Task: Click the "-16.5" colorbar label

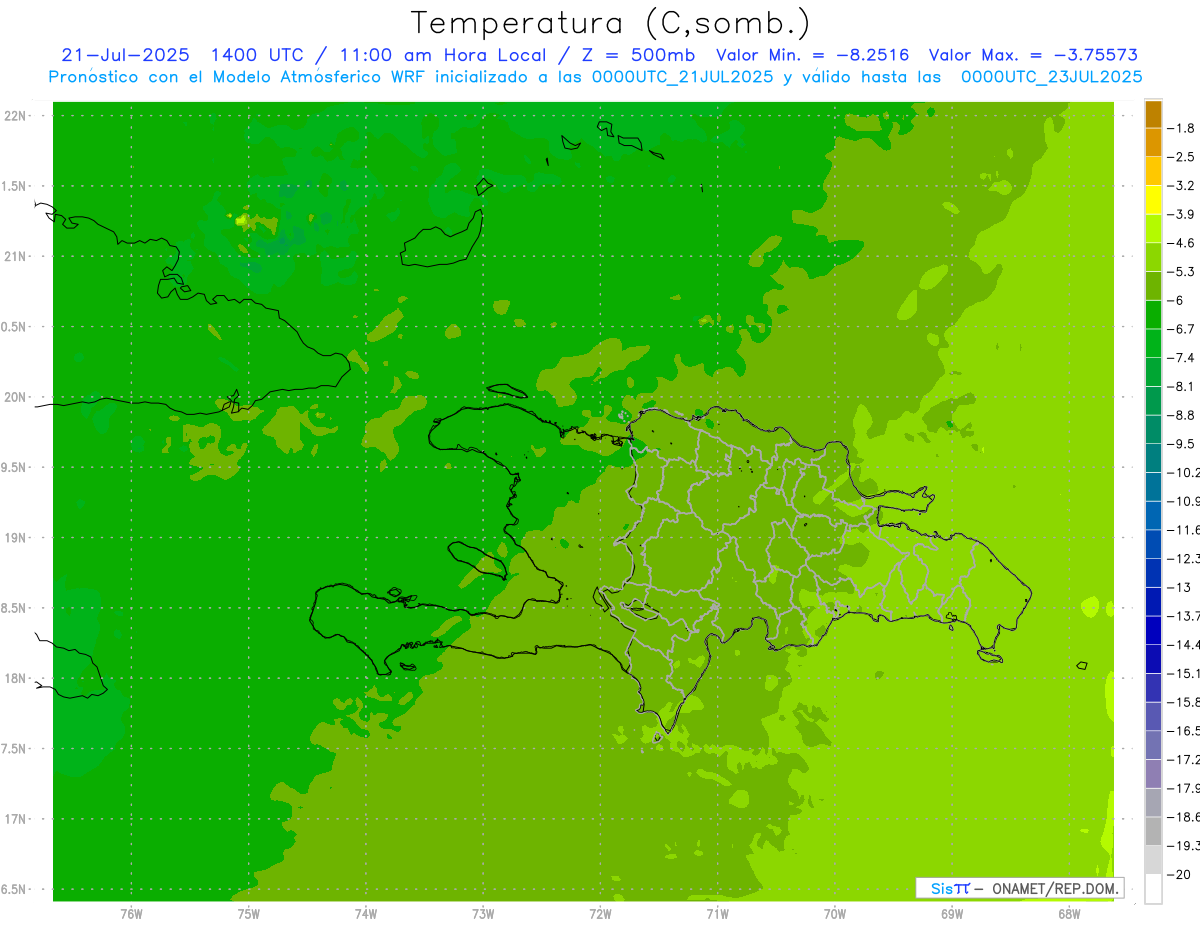Action: click(1183, 731)
